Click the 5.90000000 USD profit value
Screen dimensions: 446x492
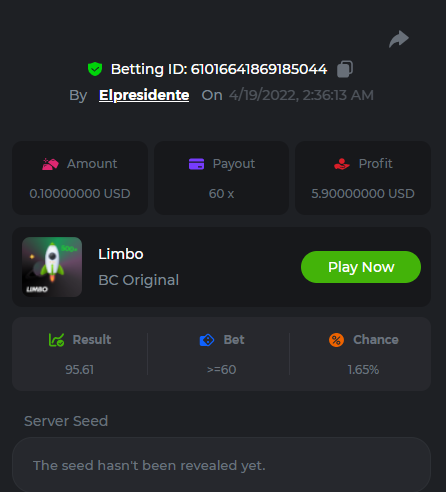point(363,194)
